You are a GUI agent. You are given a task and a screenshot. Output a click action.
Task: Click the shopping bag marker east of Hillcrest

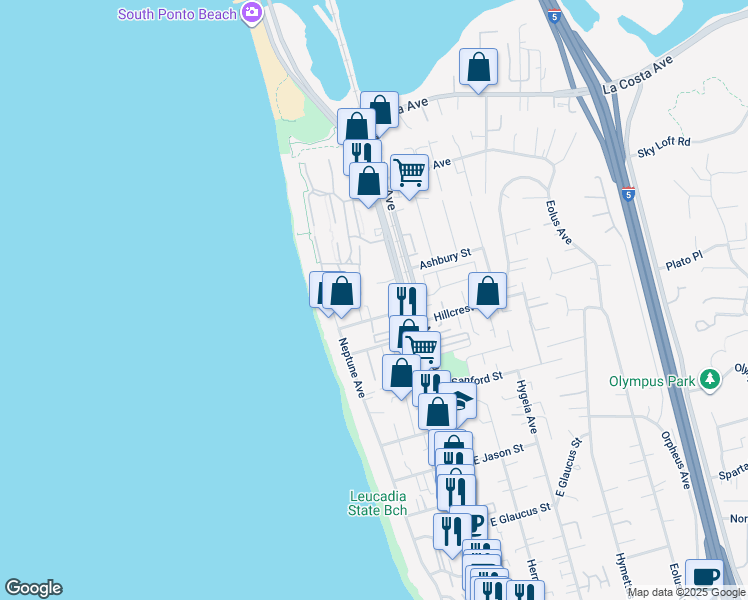coord(487,292)
